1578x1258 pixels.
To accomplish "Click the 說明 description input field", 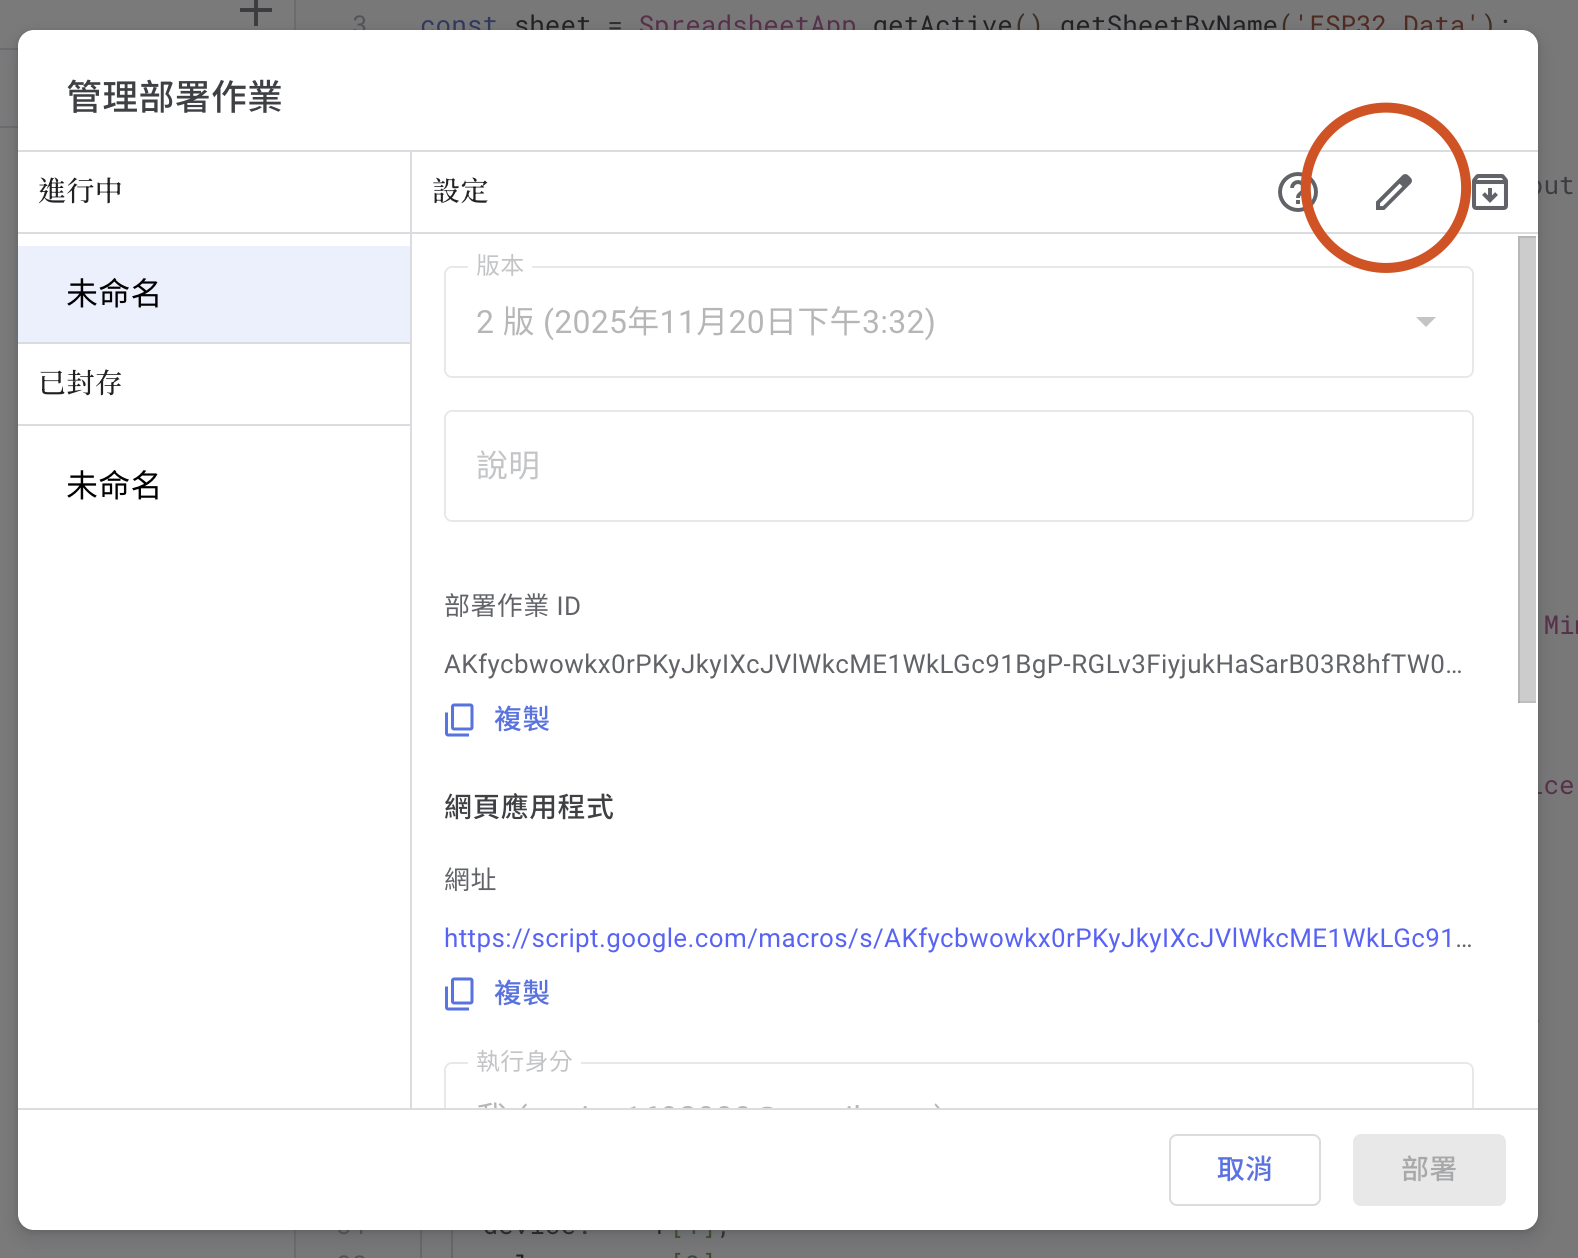I will (958, 466).
